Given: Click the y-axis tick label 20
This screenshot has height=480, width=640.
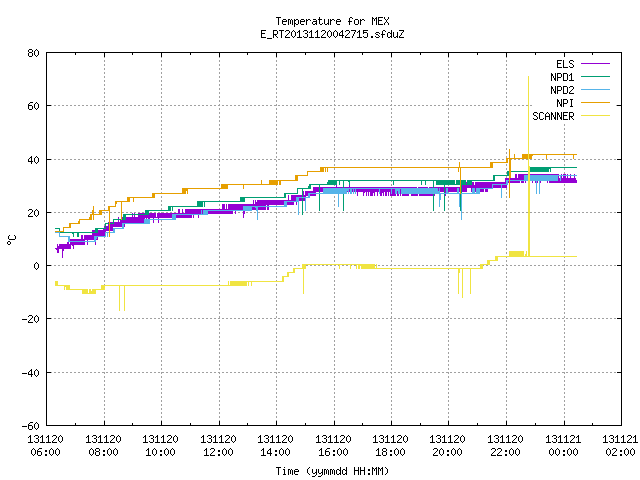Looking at the screenshot, I should tap(33, 213).
